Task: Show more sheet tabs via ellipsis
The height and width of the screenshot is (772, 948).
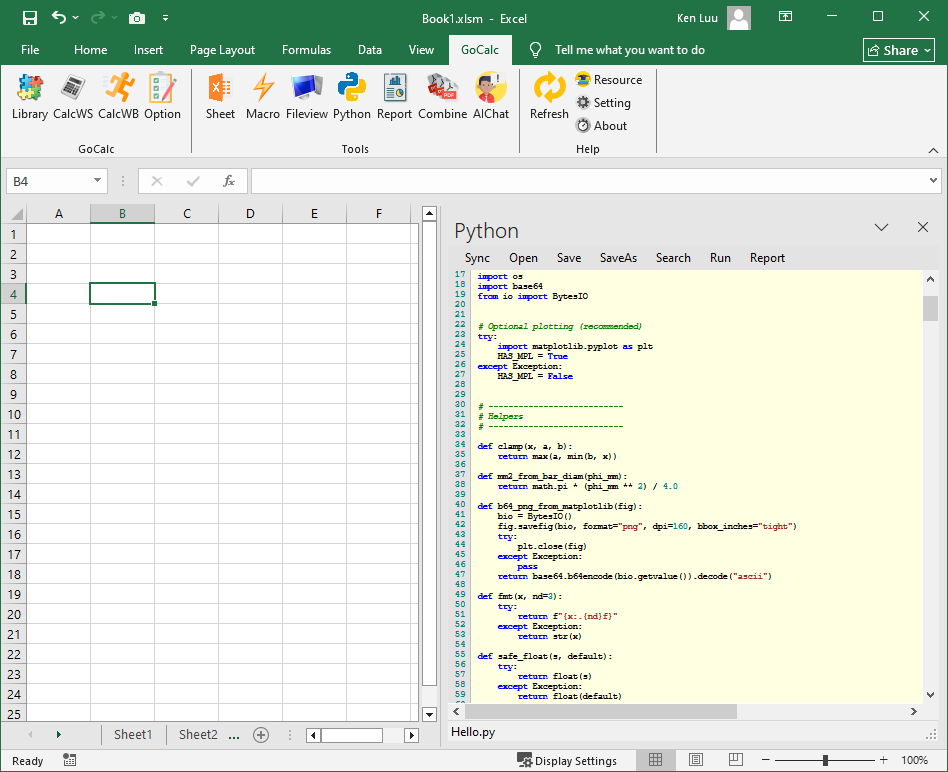Action: pyautogui.click(x=234, y=736)
